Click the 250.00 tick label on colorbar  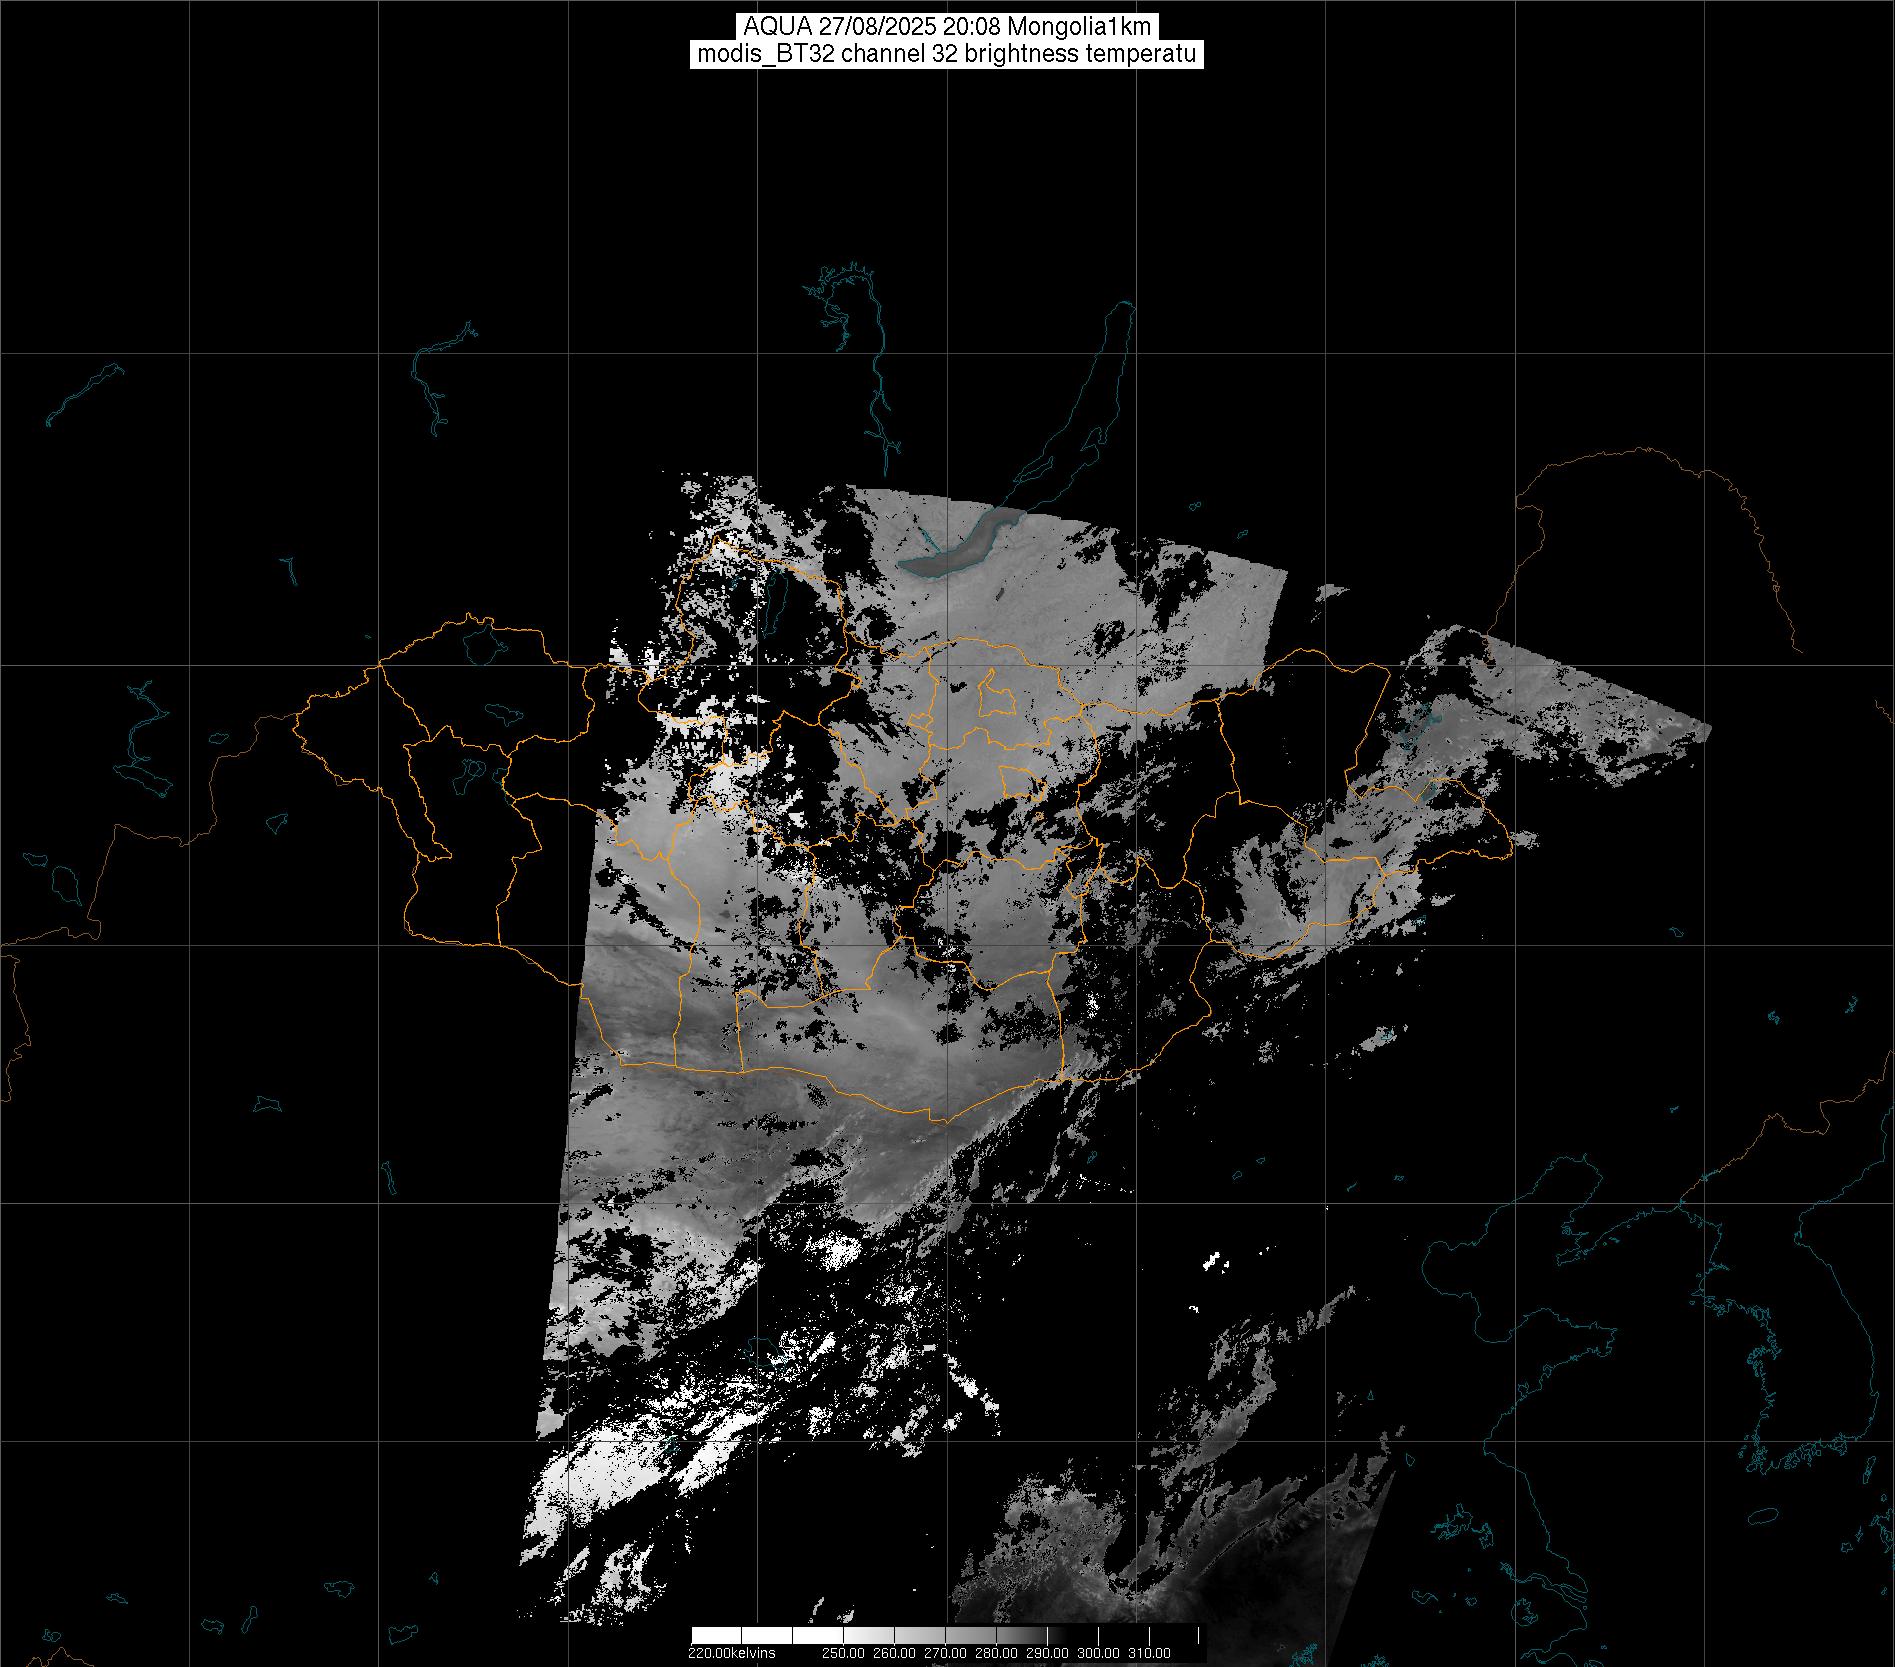843,1652
